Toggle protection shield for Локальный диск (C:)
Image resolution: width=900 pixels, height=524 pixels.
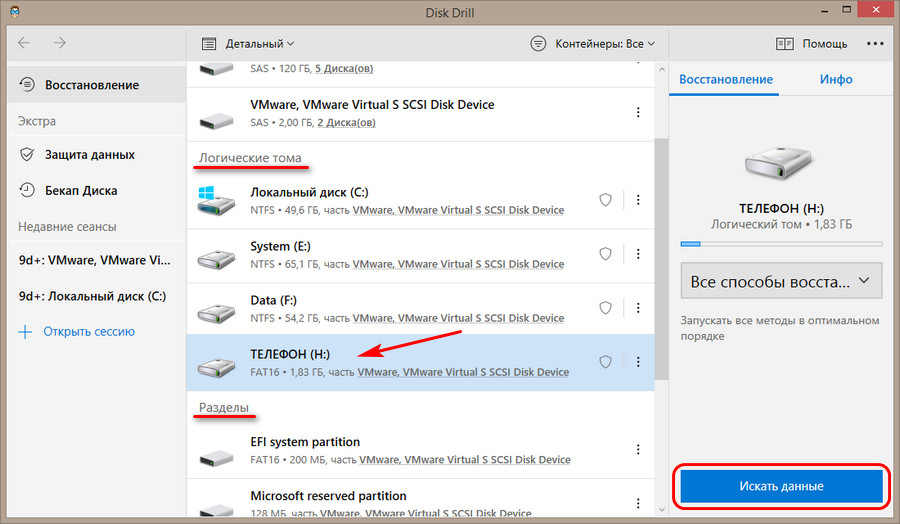606,200
